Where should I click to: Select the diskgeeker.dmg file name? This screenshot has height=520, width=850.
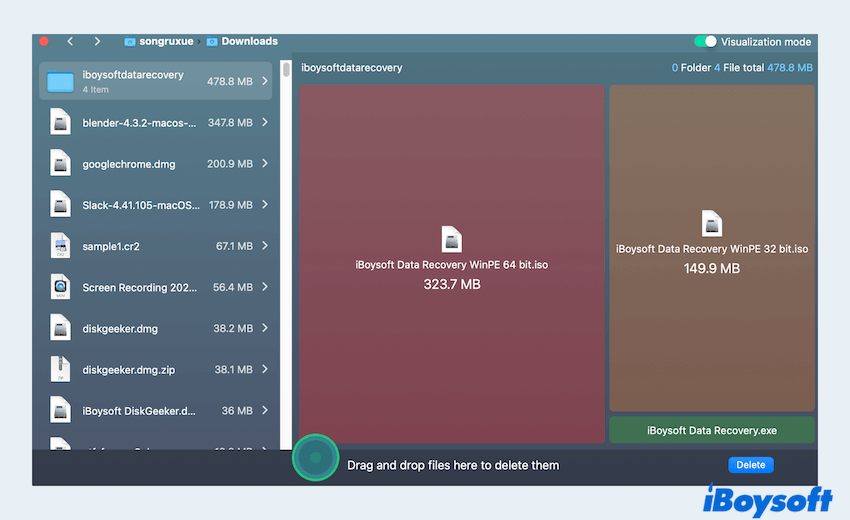(120, 329)
